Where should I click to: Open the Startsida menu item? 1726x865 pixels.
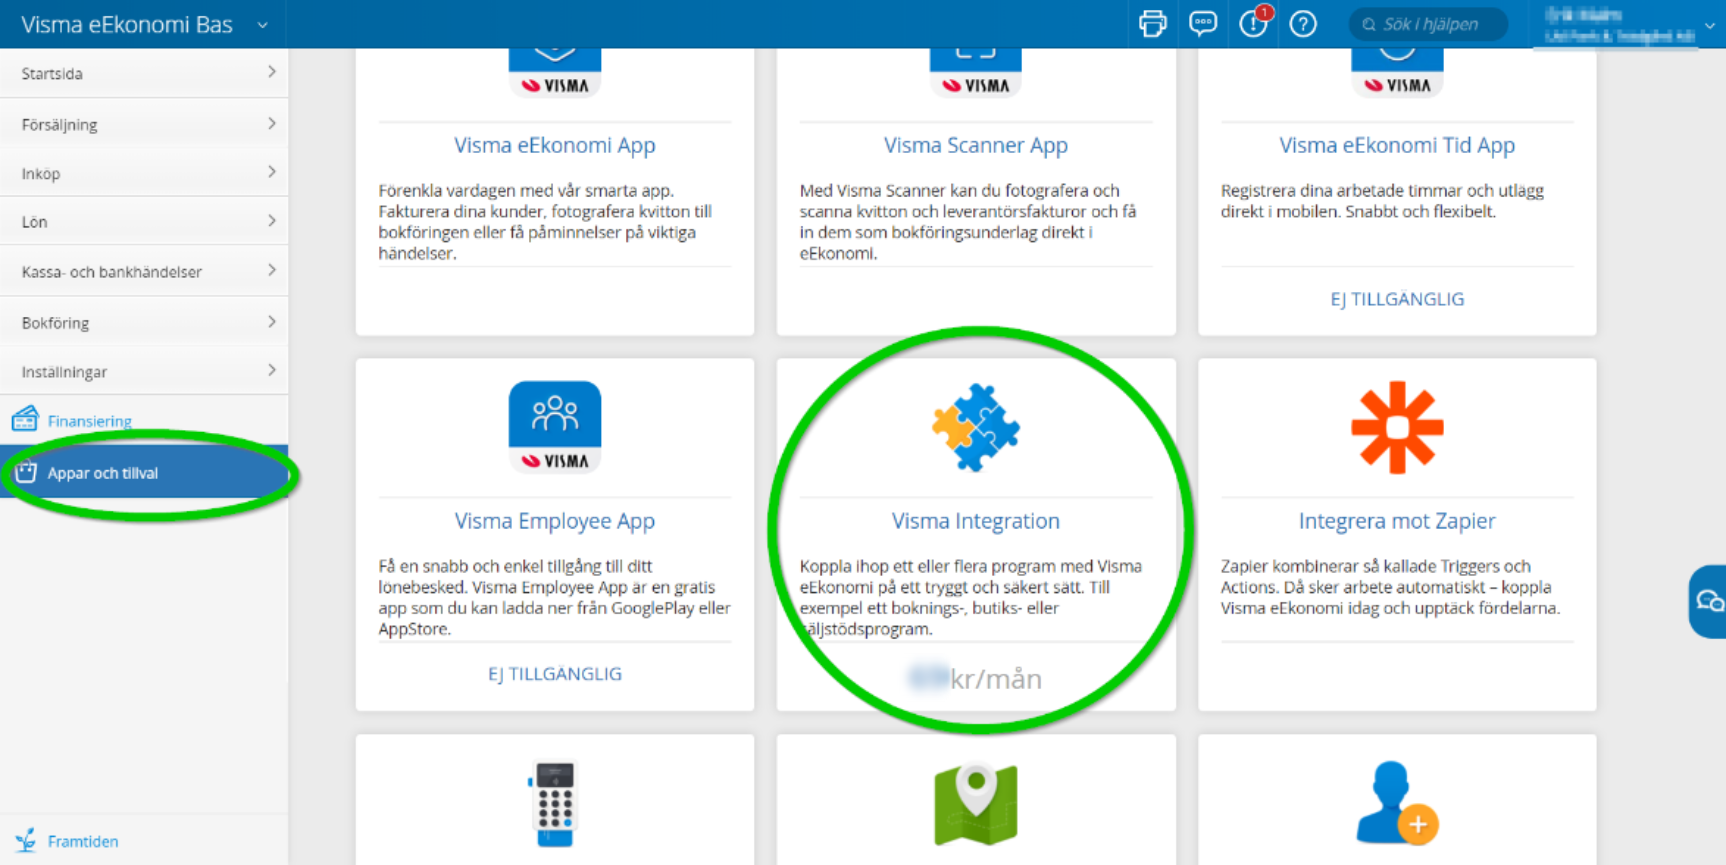144,73
